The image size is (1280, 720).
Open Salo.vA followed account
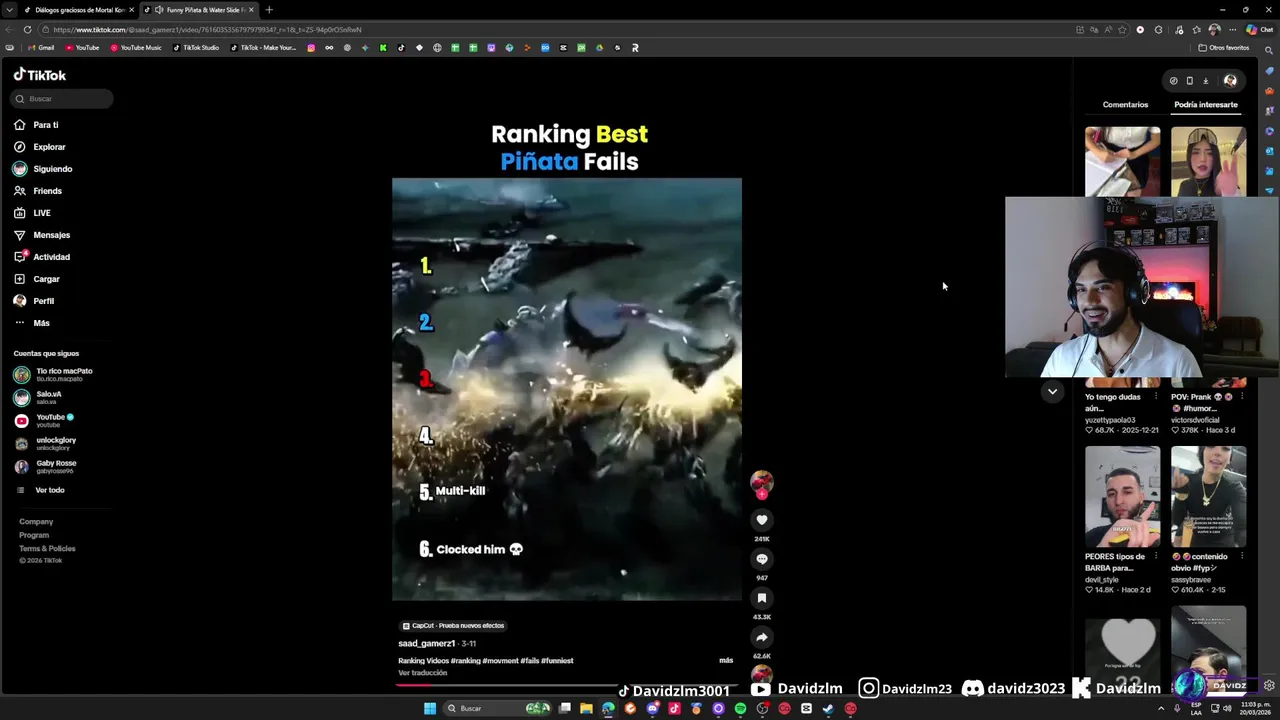point(38,397)
